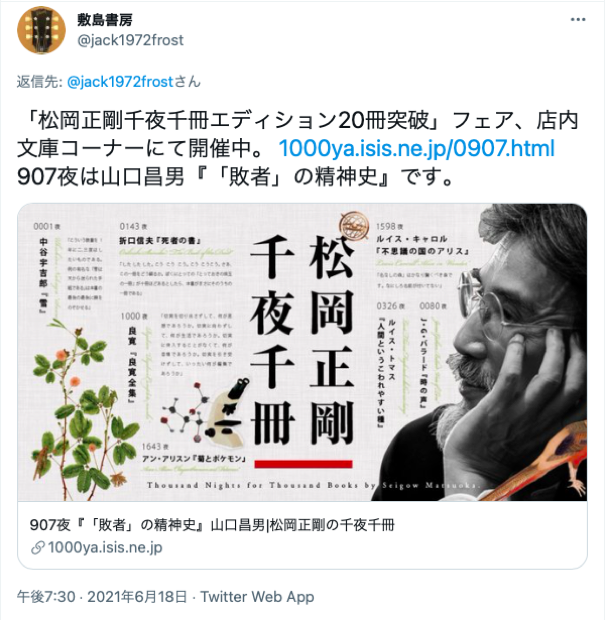Click the guitar headstock profile avatar
This screenshot has height=620, width=607.
[41, 30]
